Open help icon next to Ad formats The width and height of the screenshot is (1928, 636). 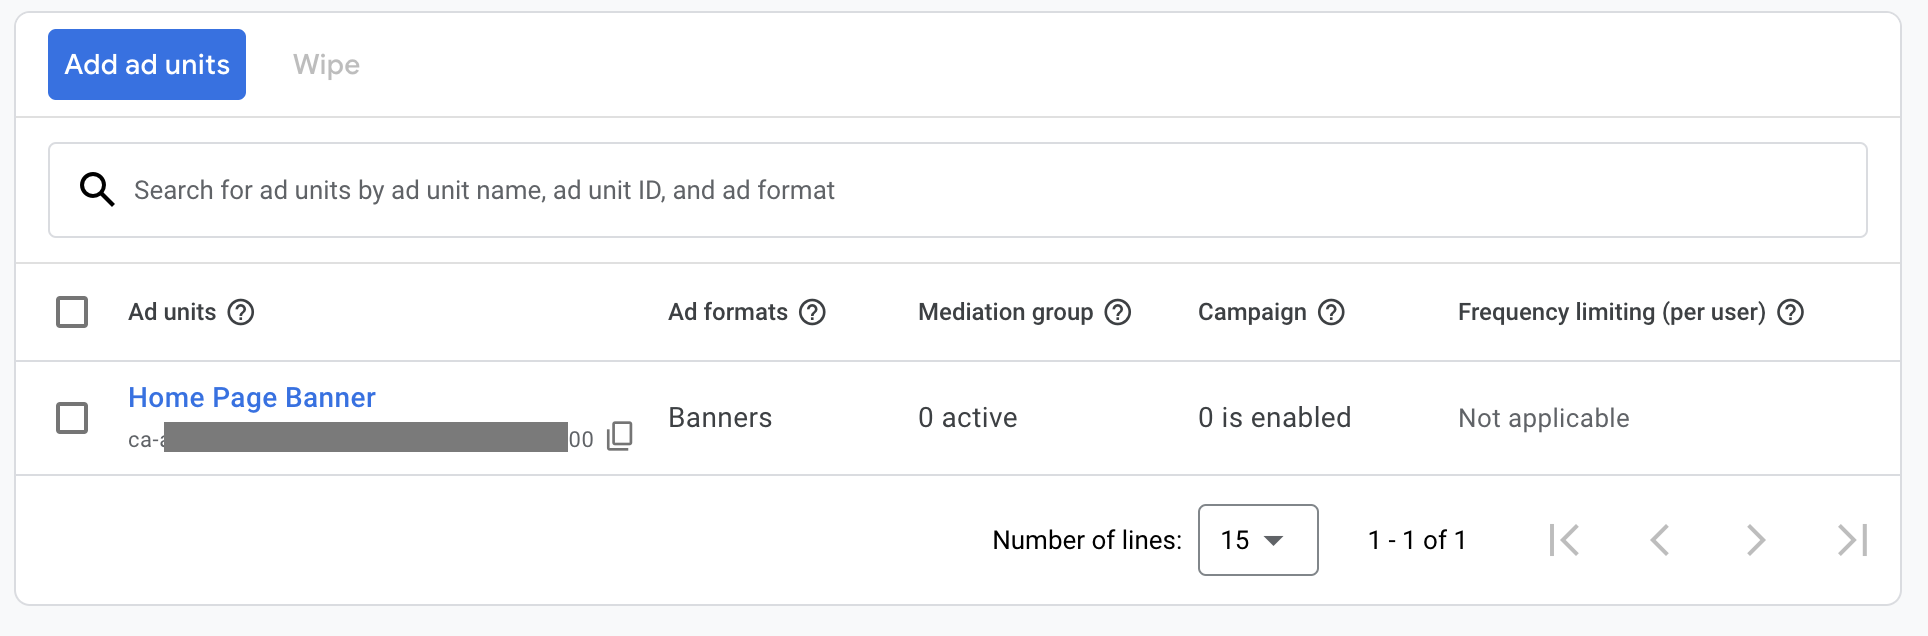pos(813,312)
